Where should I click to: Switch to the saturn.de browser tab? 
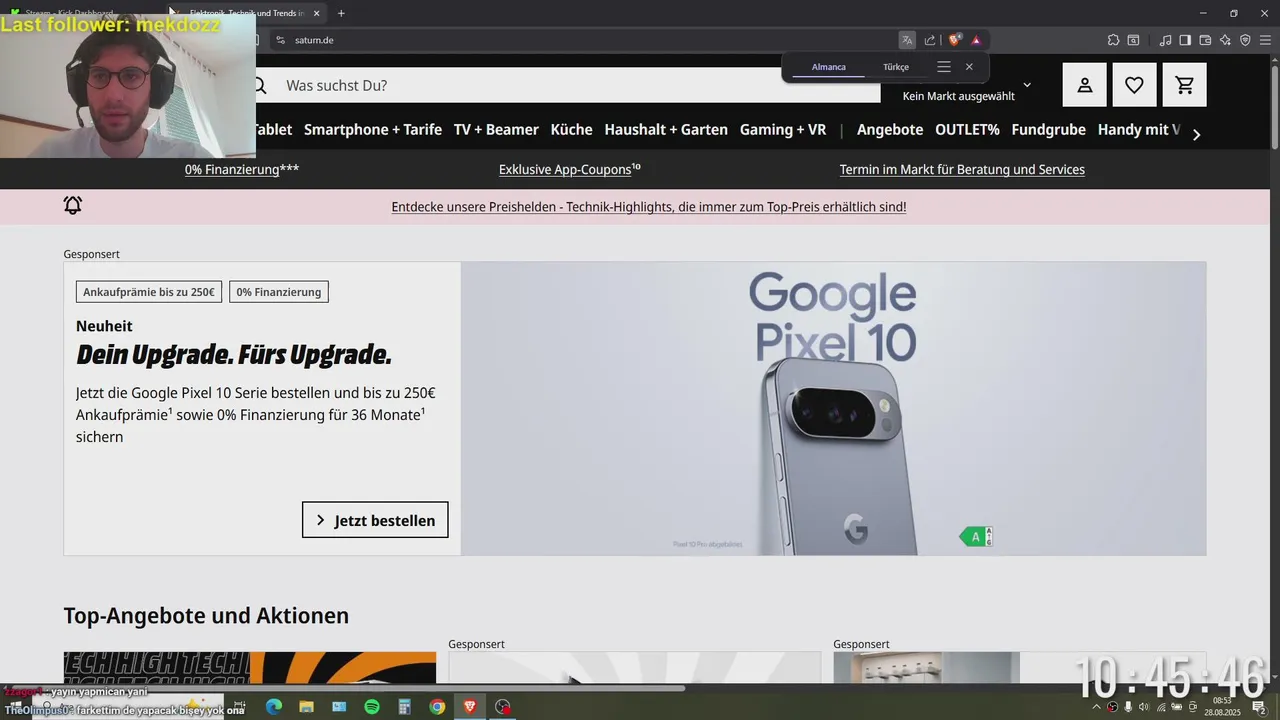coord(248,13)
